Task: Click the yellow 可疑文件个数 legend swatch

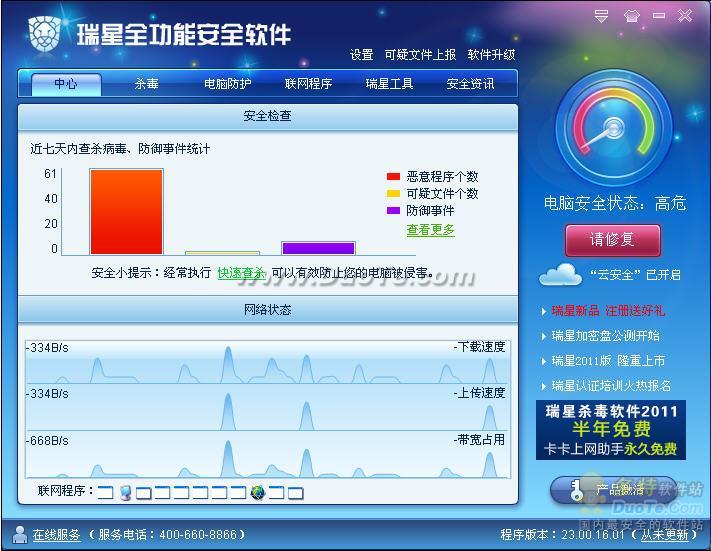Action: (x=393, y=194)
